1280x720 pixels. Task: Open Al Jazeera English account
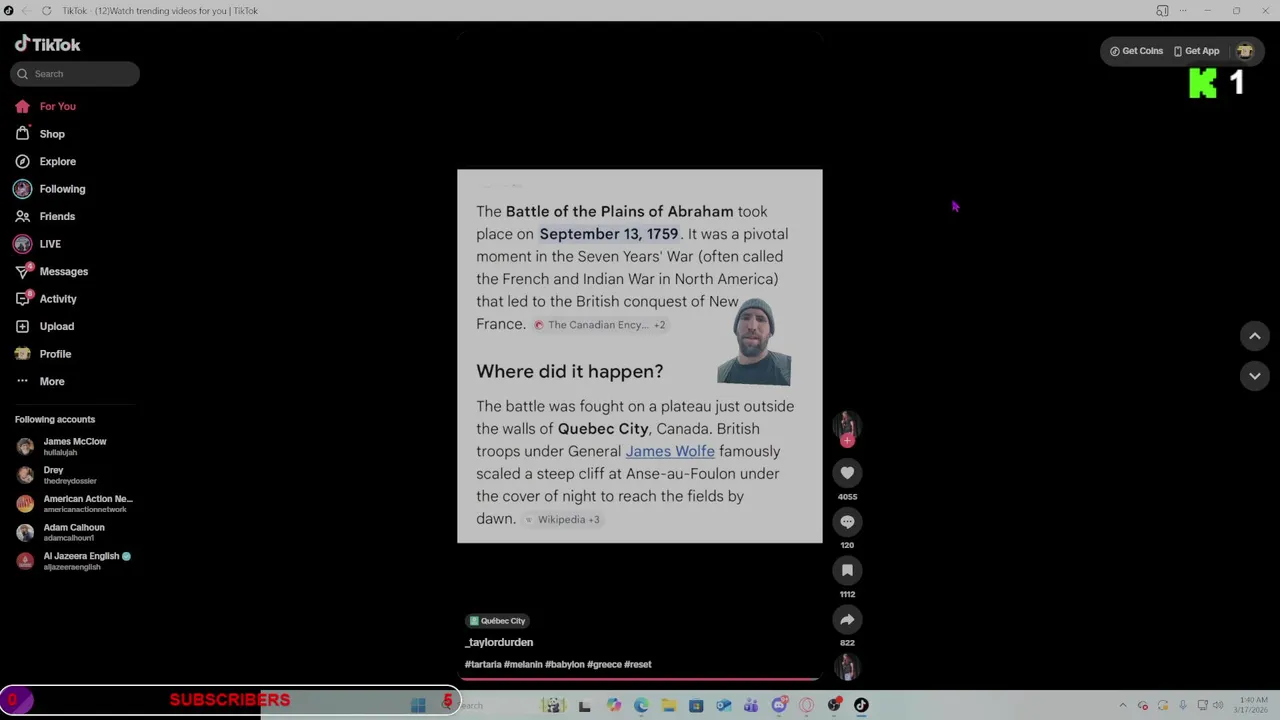[72, 560]
